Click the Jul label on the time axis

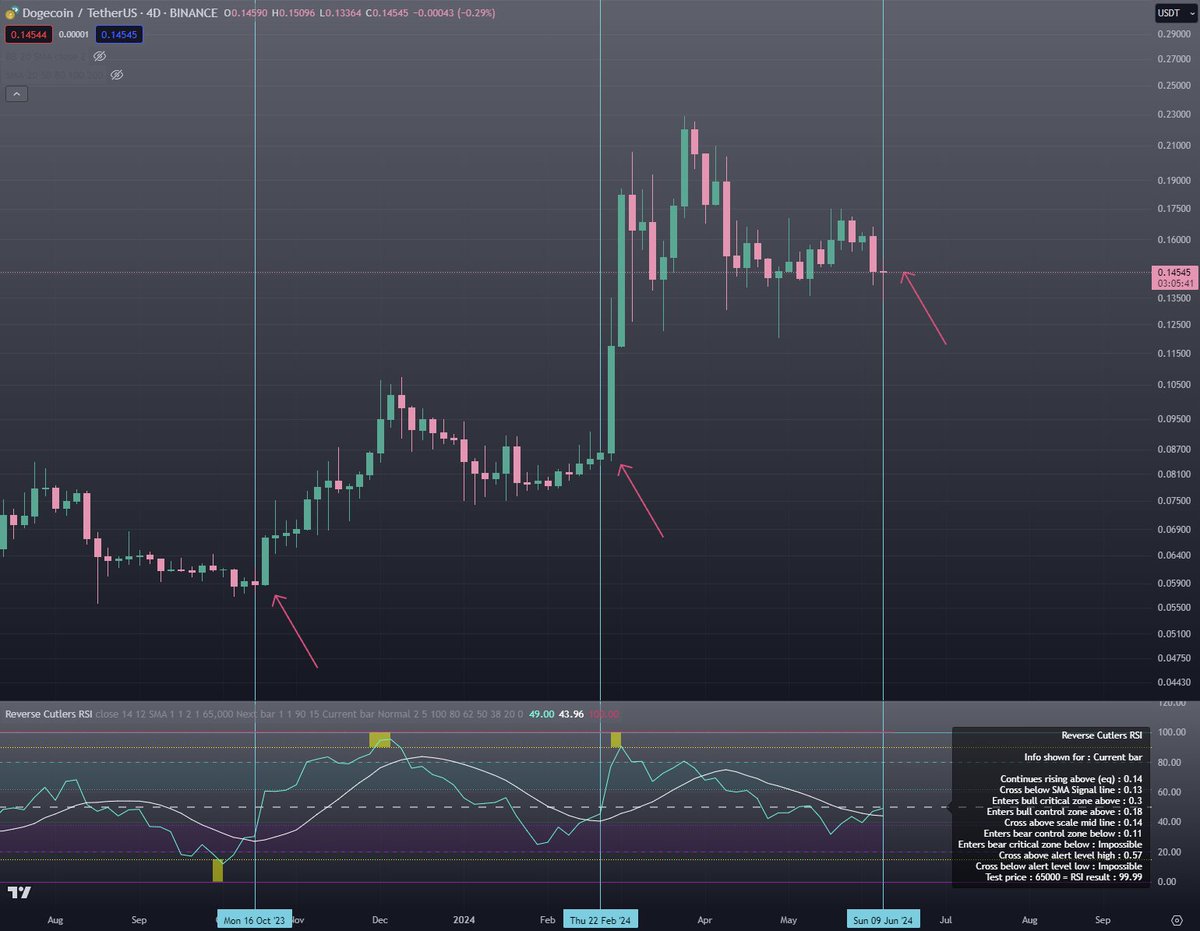pyautogui.click(x=946, y=919)
